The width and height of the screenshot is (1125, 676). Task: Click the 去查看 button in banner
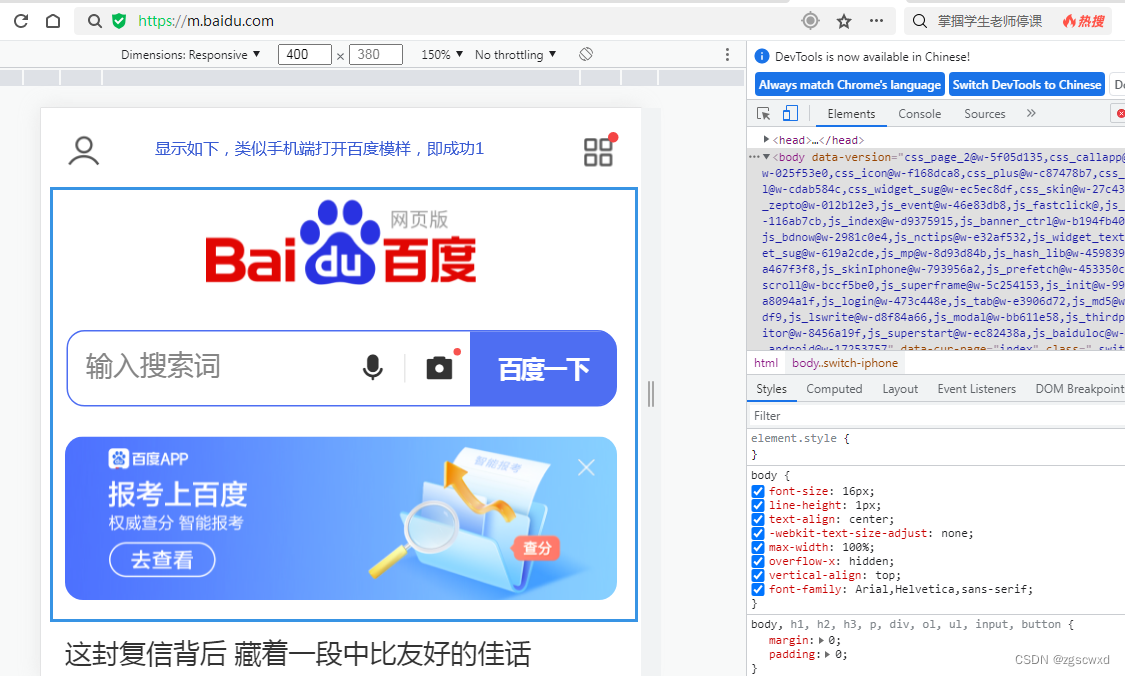[162, 559]
